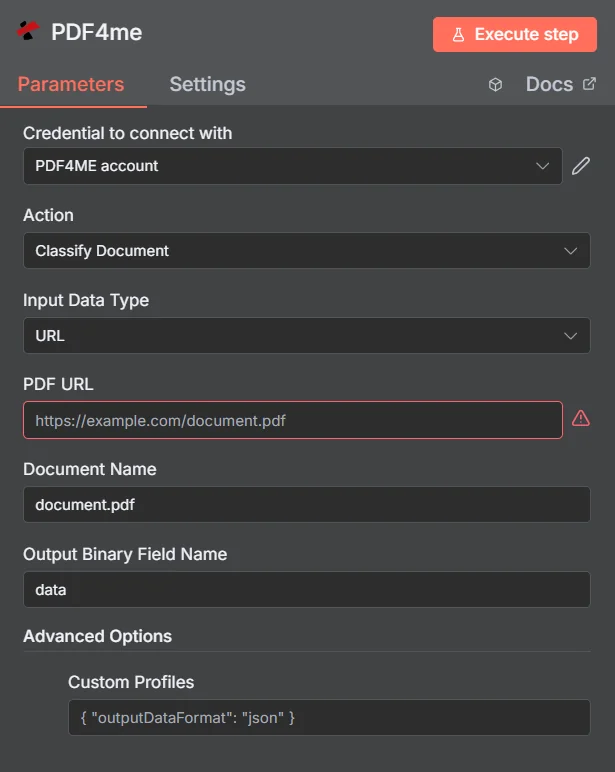Switch to the Parameters tab

(x=71, y=84)
